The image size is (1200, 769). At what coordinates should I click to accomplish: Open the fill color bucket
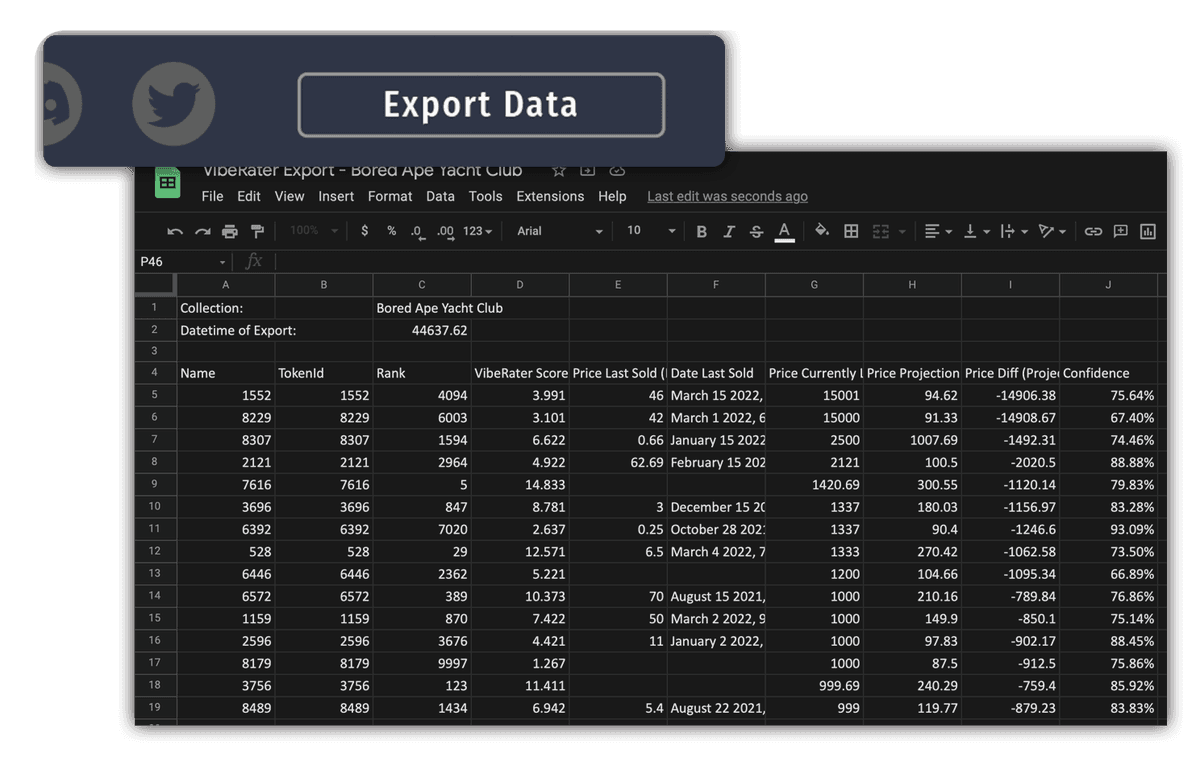pyautogui.click(x=822, y=231)
